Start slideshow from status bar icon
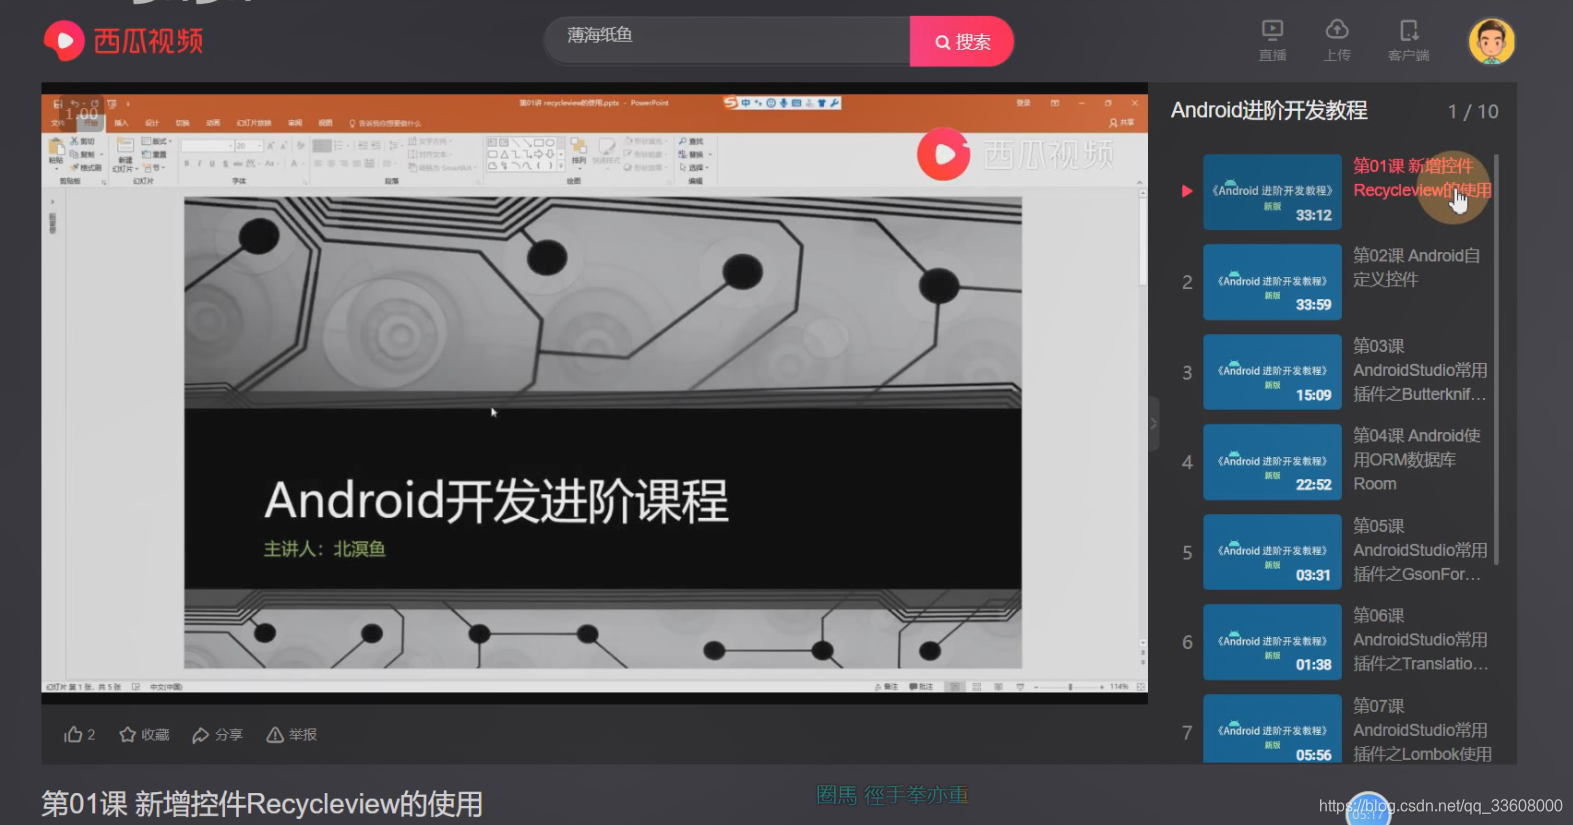Screen dimensions: 1573x825 [1020, 687]
